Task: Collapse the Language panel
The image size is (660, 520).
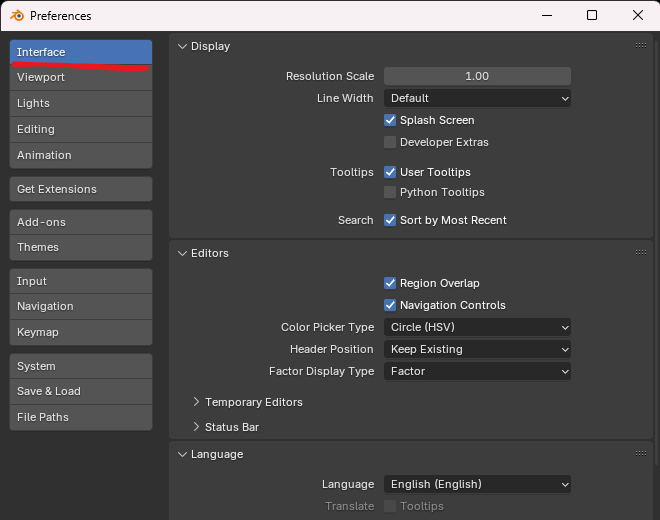Action: [182, 454]
